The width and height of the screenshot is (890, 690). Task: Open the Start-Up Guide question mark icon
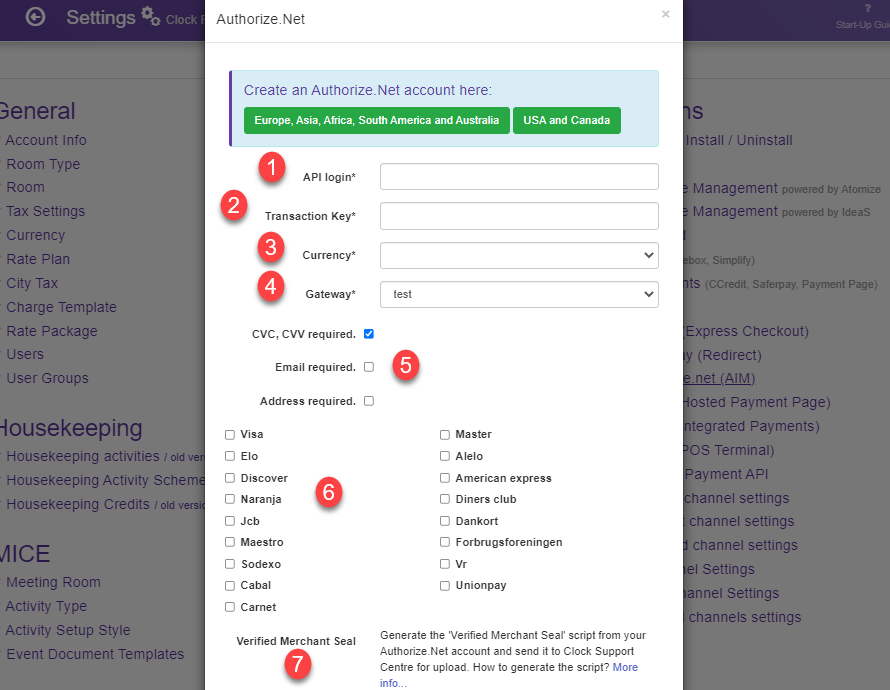[867, 10]
